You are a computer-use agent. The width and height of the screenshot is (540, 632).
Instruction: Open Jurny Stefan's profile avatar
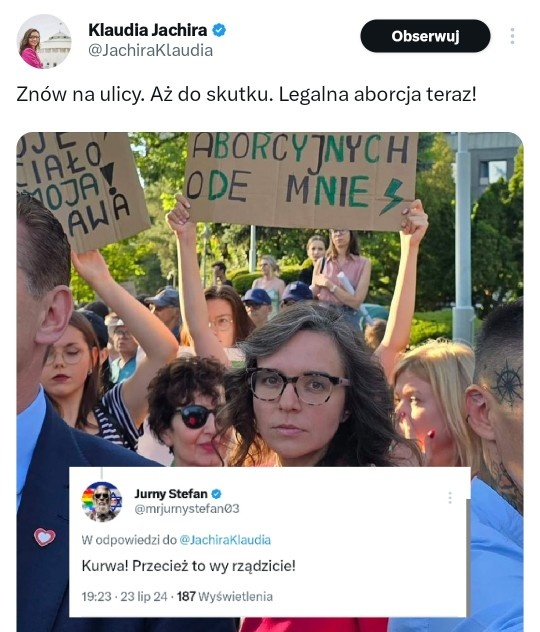tap(102, 501)
